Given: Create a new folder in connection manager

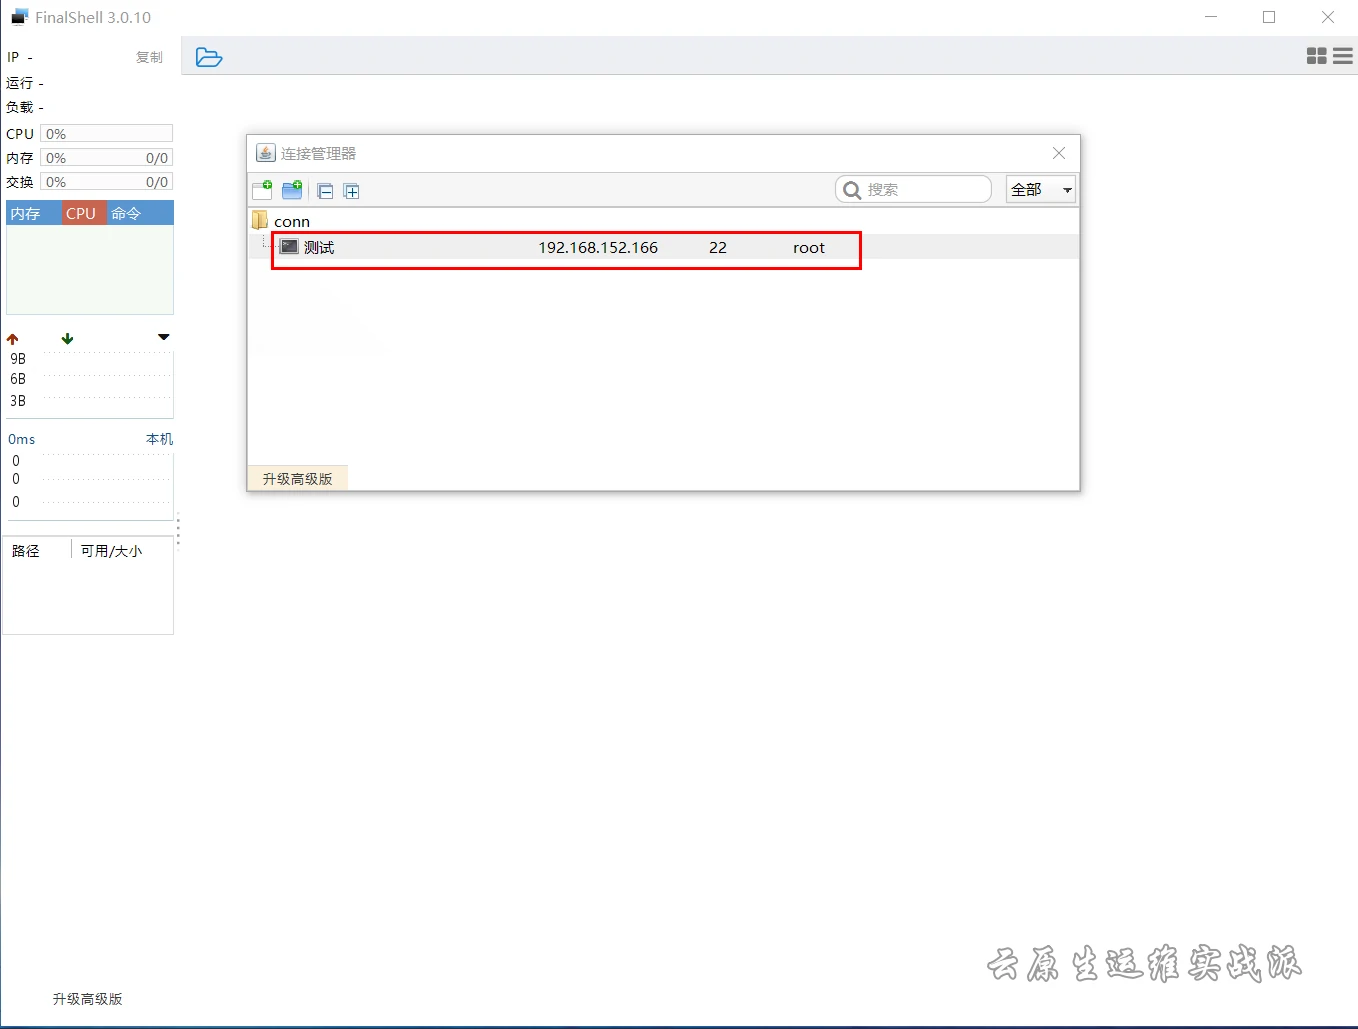Looking at the screenshot, I should 292,190.
